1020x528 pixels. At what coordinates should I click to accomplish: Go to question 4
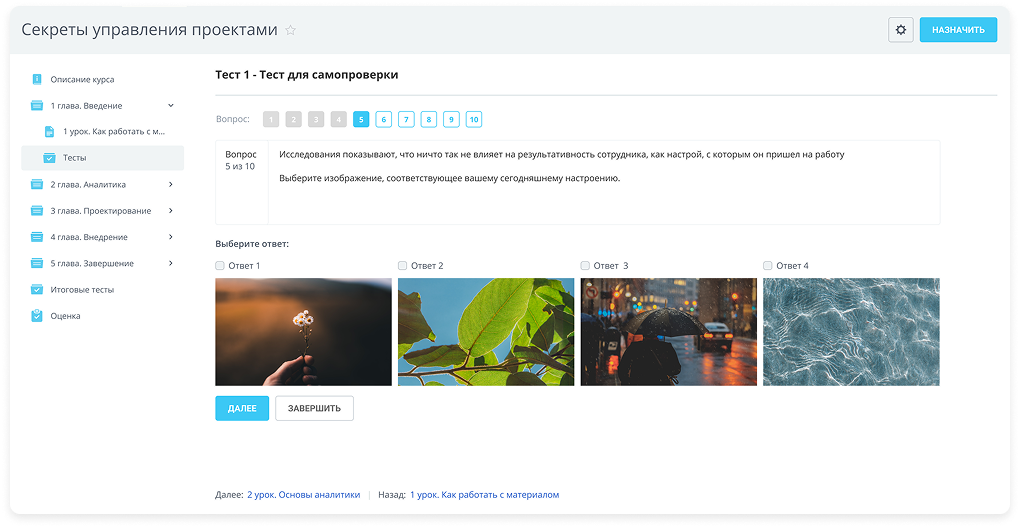[x=338, y=119]
